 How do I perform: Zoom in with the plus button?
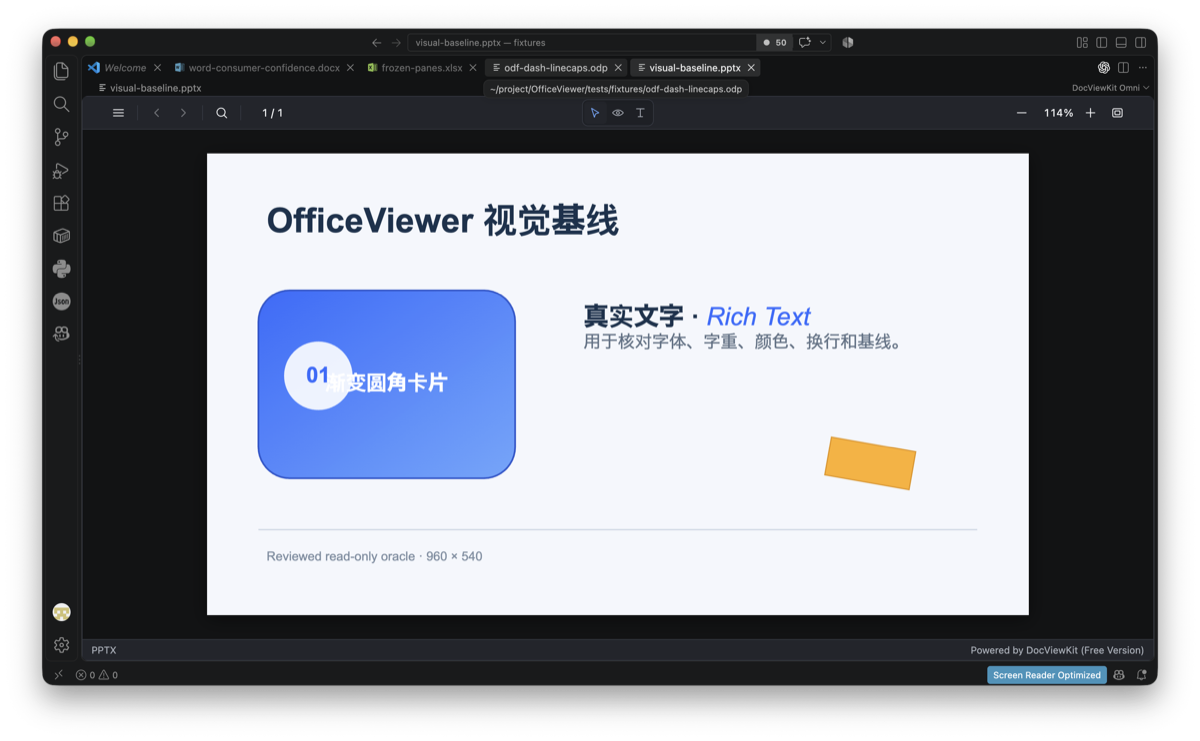tap(1090, 113)
